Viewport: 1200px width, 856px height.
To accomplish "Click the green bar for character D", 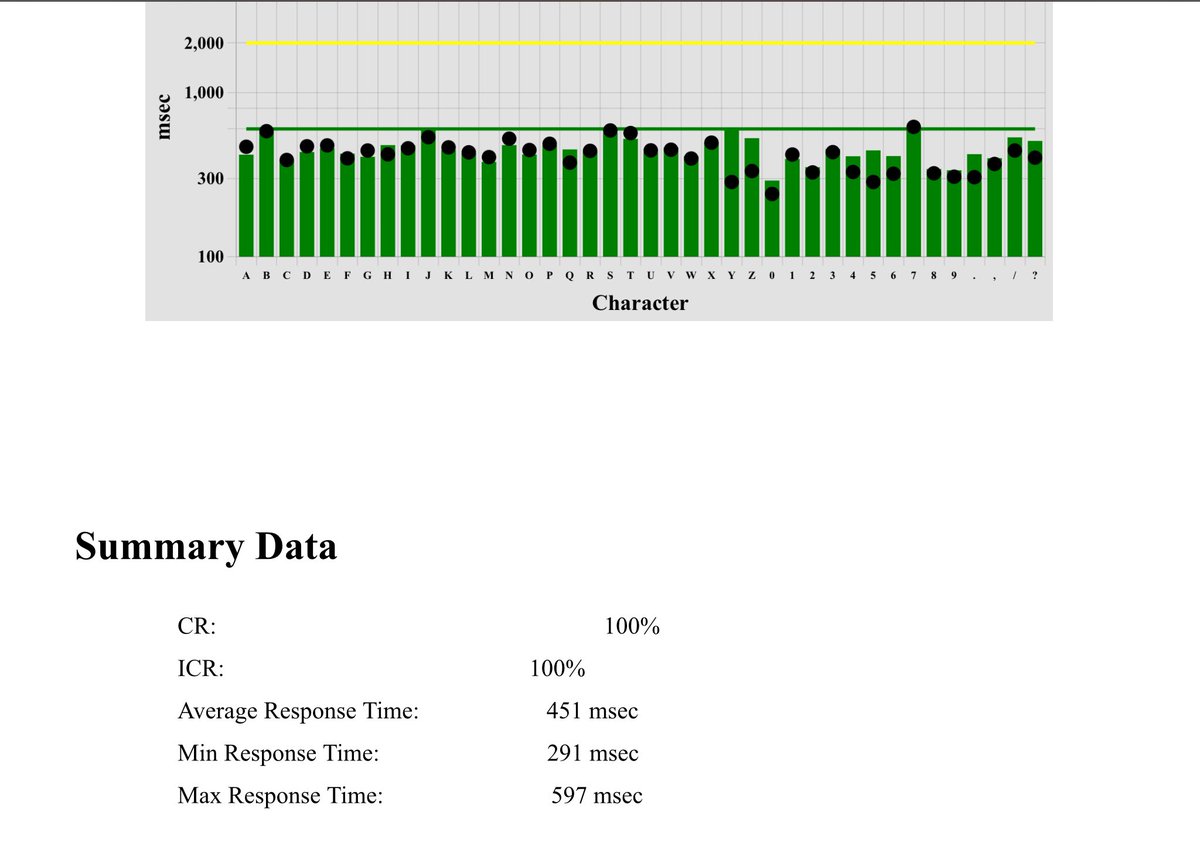I will 306,204.
